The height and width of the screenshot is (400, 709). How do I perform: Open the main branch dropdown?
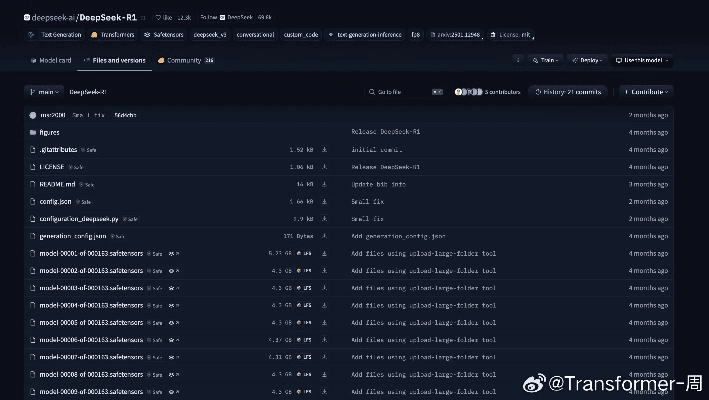(43, 92)
